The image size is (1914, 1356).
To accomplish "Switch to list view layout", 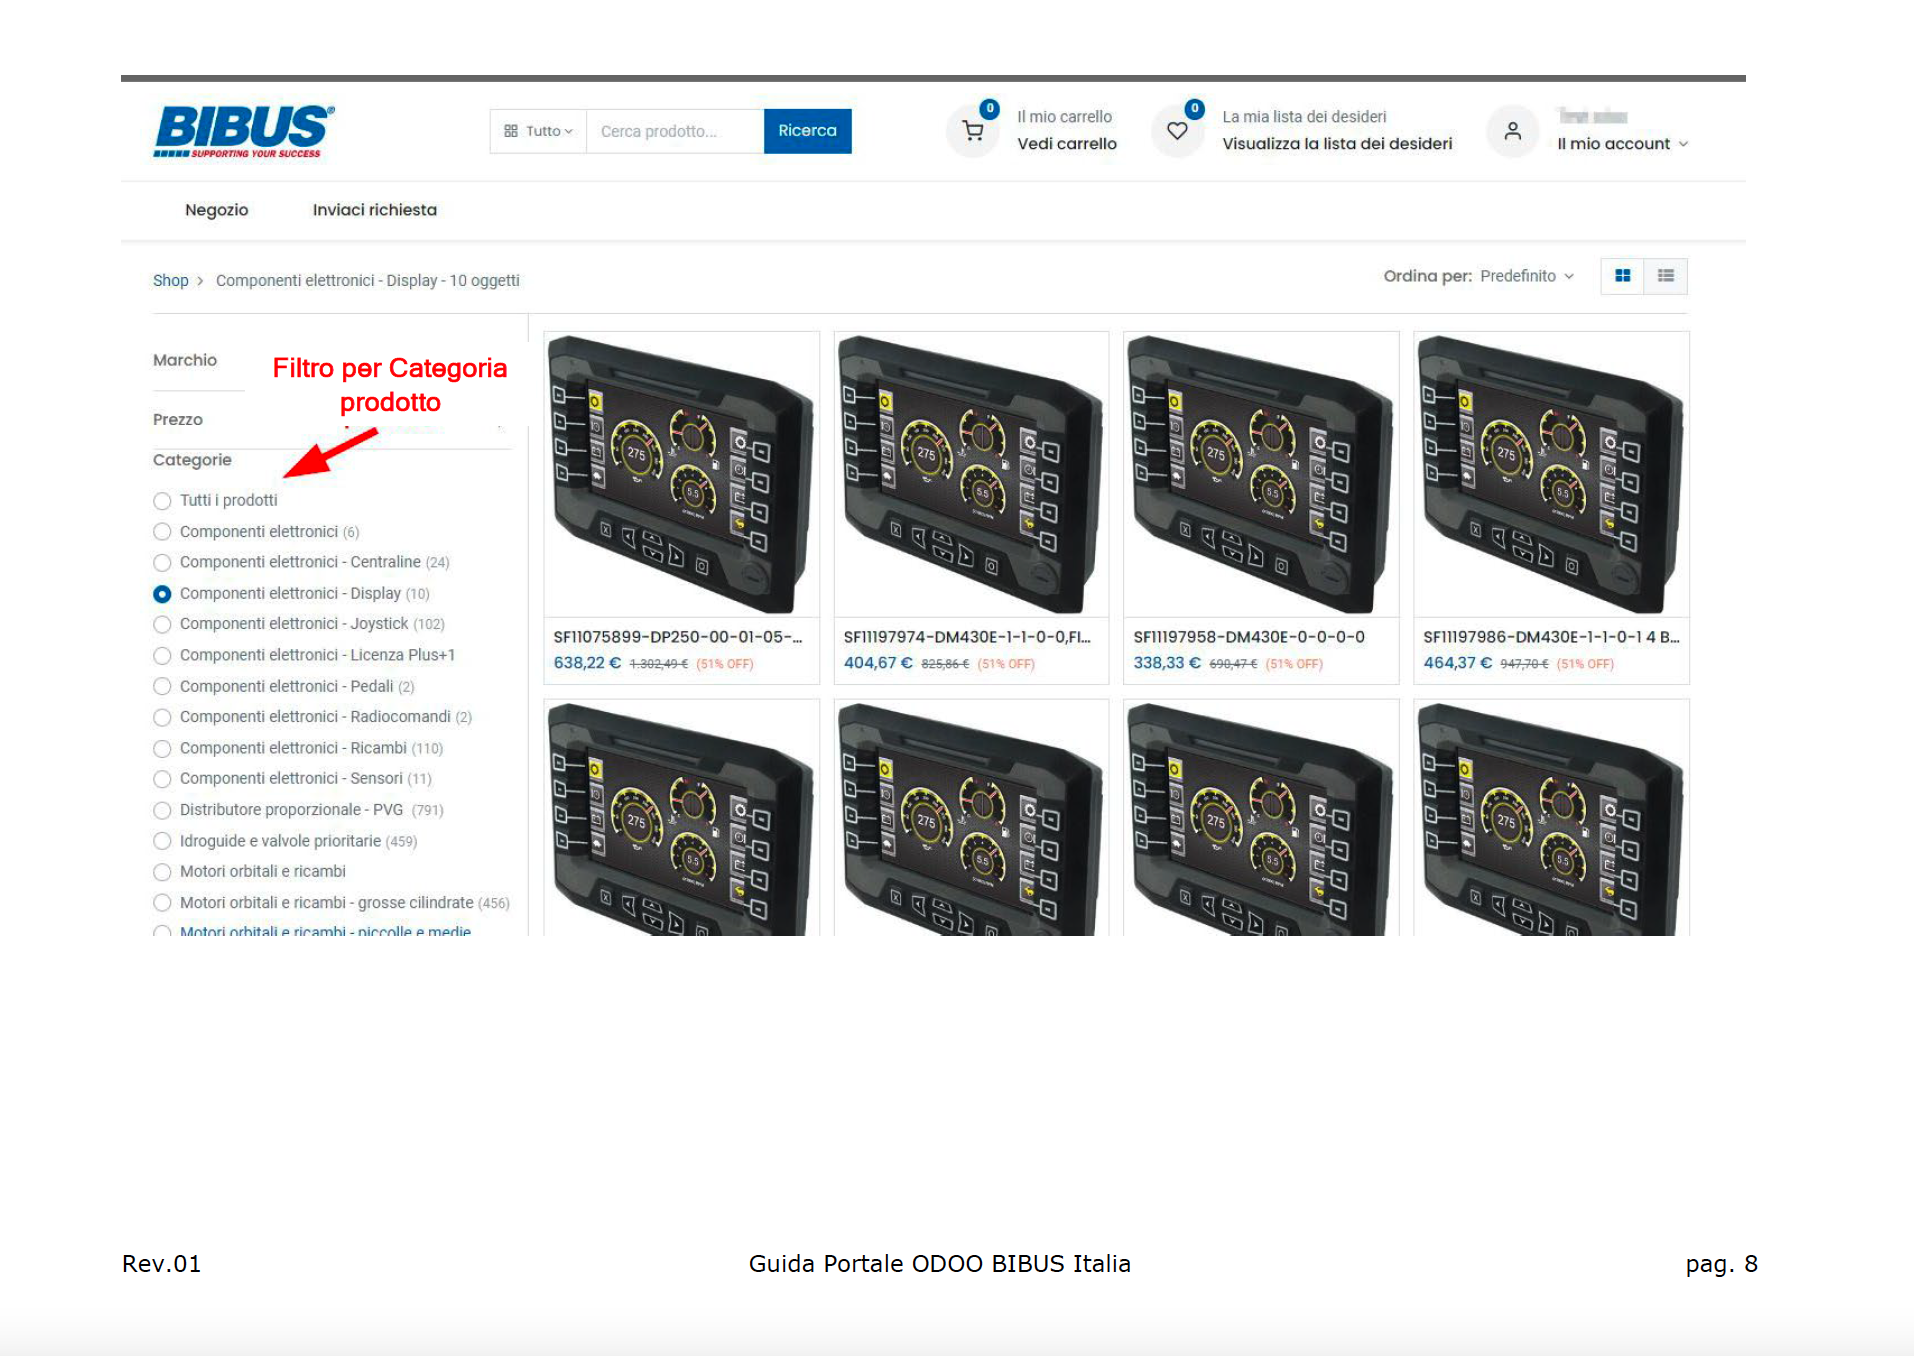I will click(1665, 276).
